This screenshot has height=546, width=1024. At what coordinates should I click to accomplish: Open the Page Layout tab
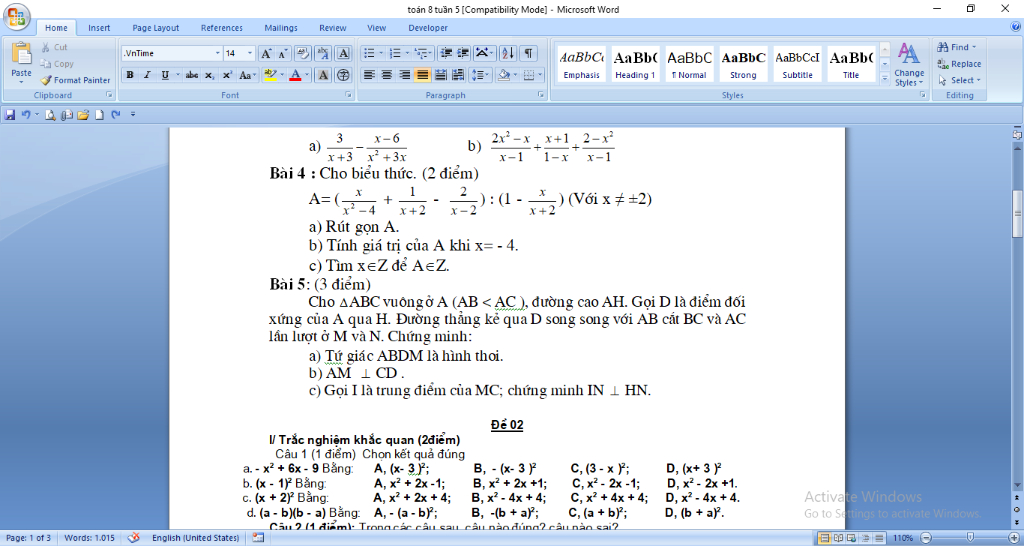tap(155, 28)
